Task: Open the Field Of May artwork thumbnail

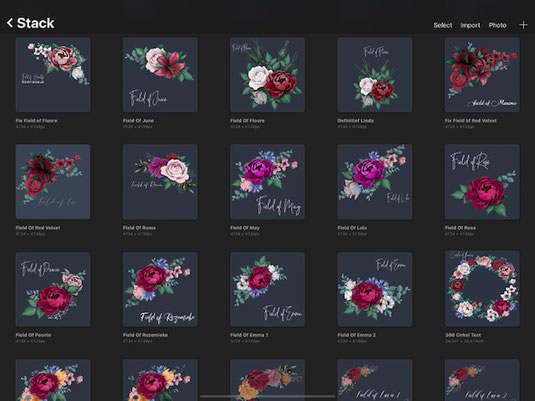Action: pos(268,182)
